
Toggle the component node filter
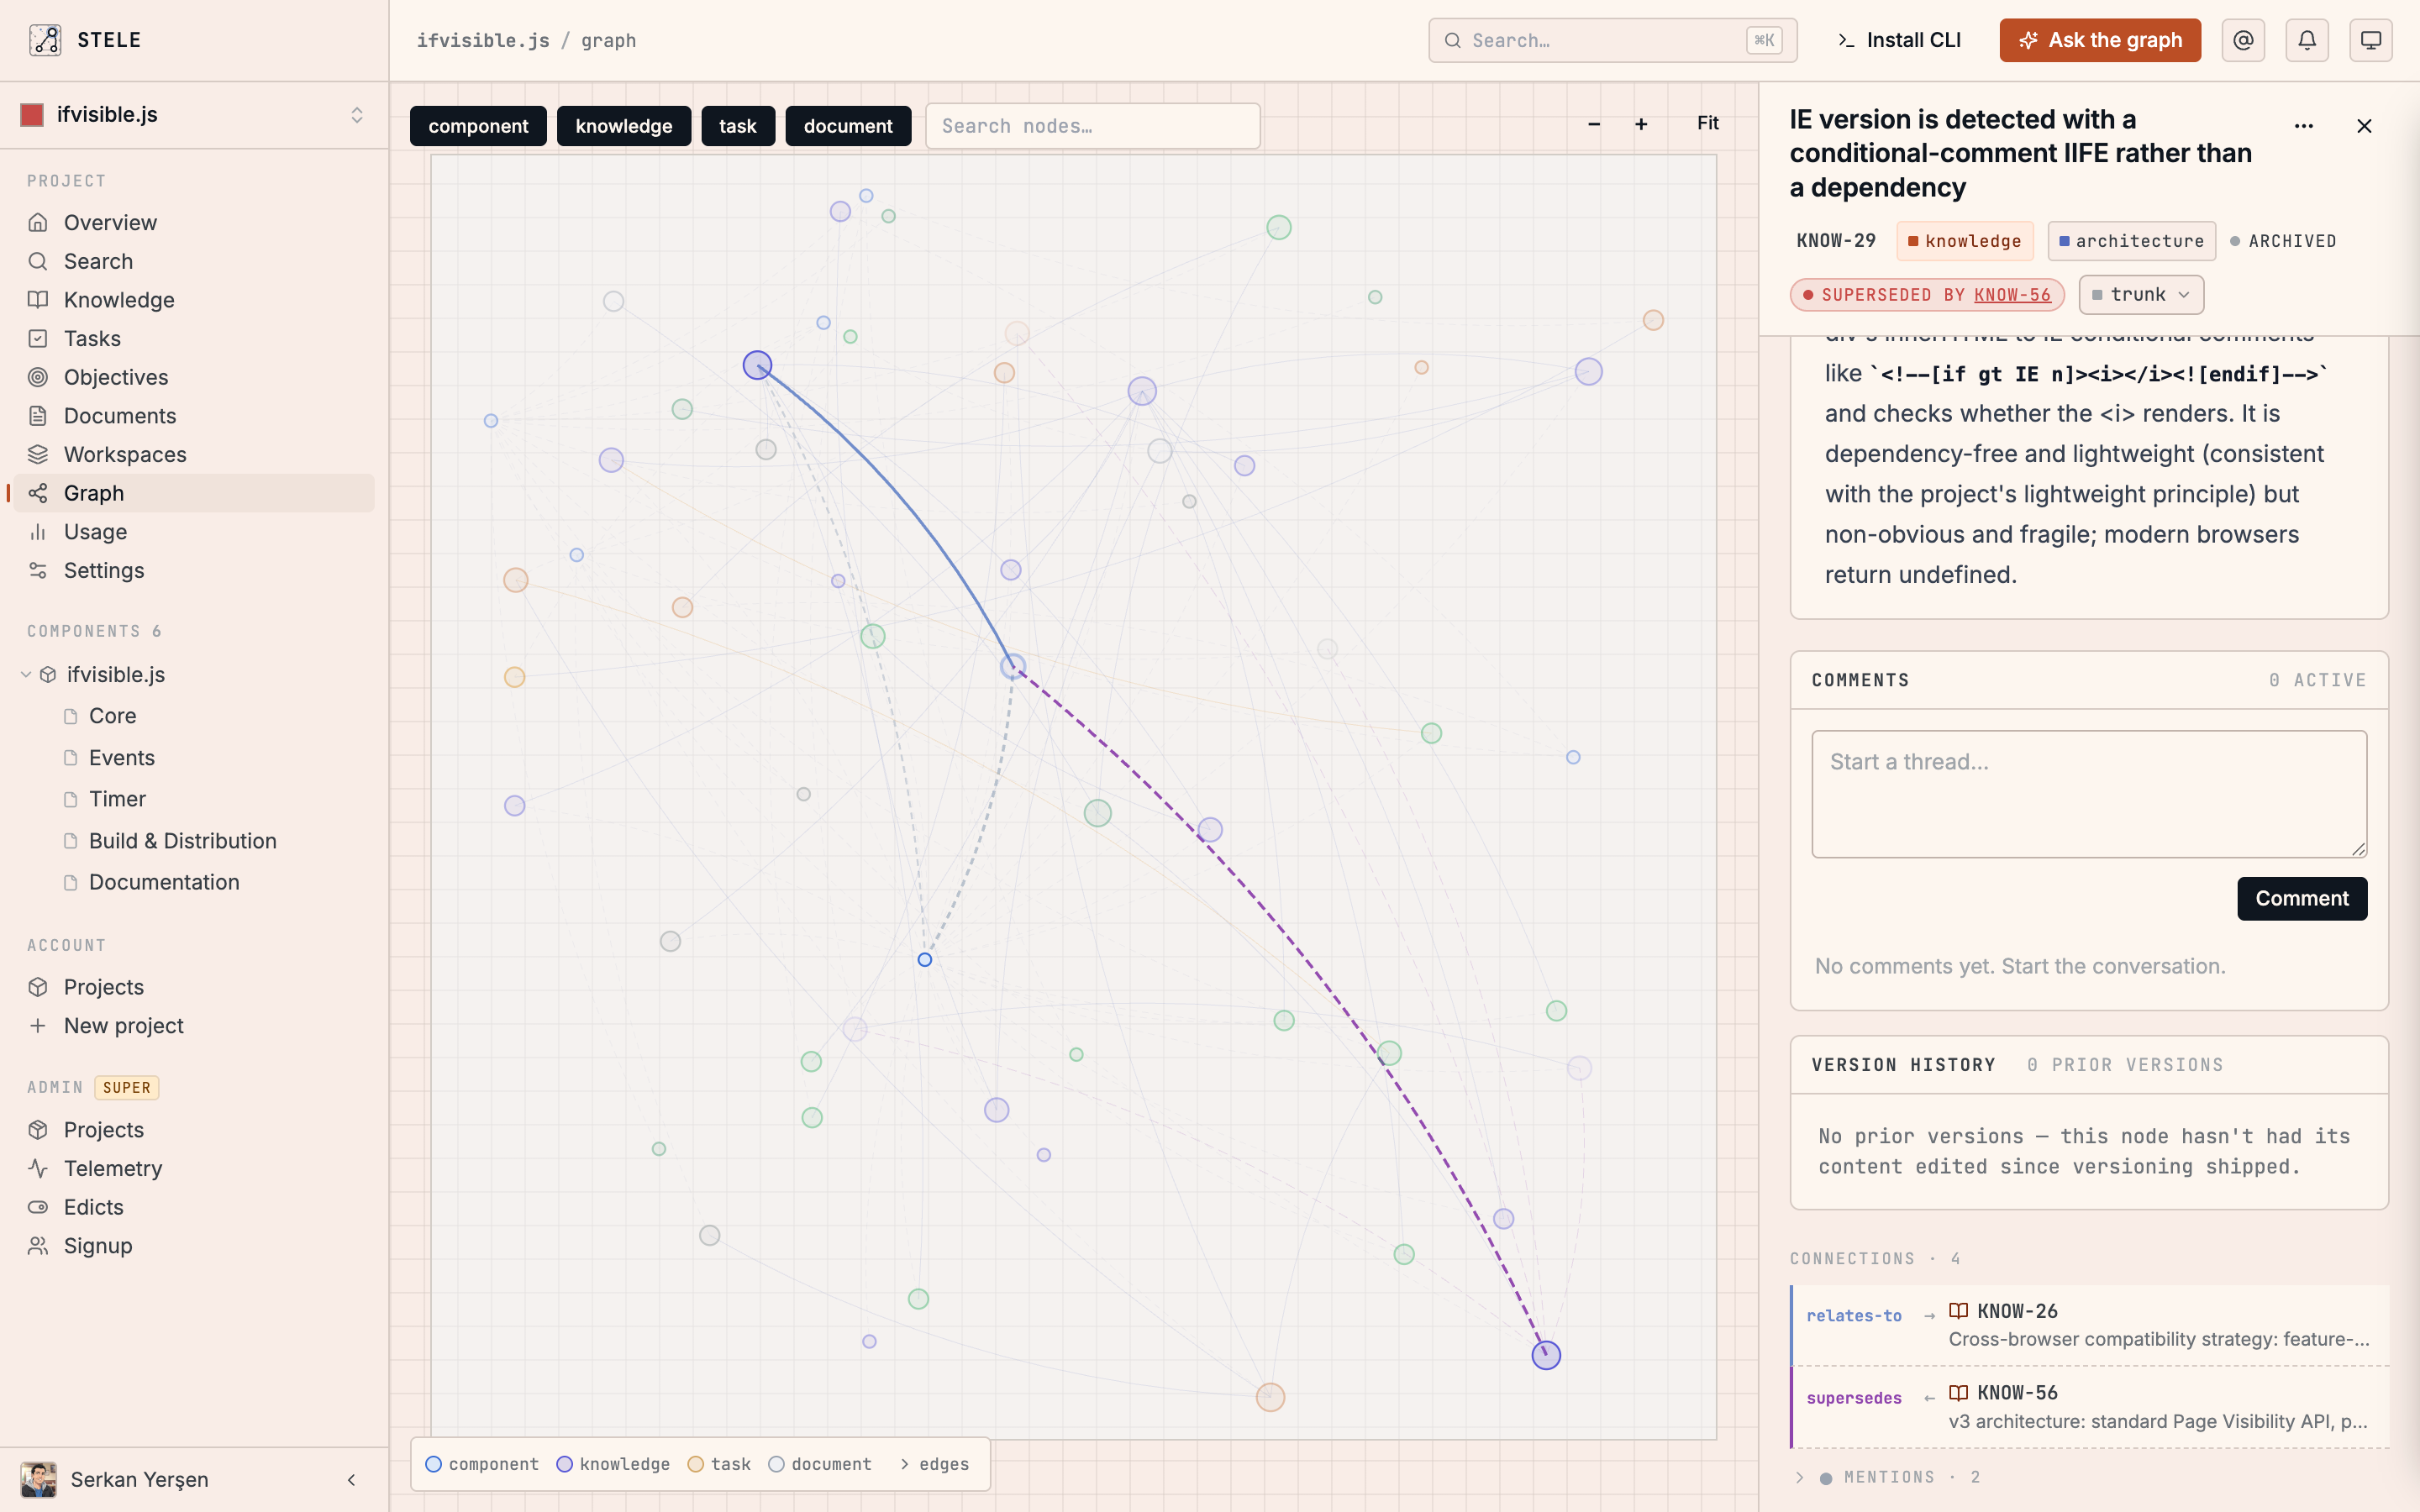[x=478, y=126]
